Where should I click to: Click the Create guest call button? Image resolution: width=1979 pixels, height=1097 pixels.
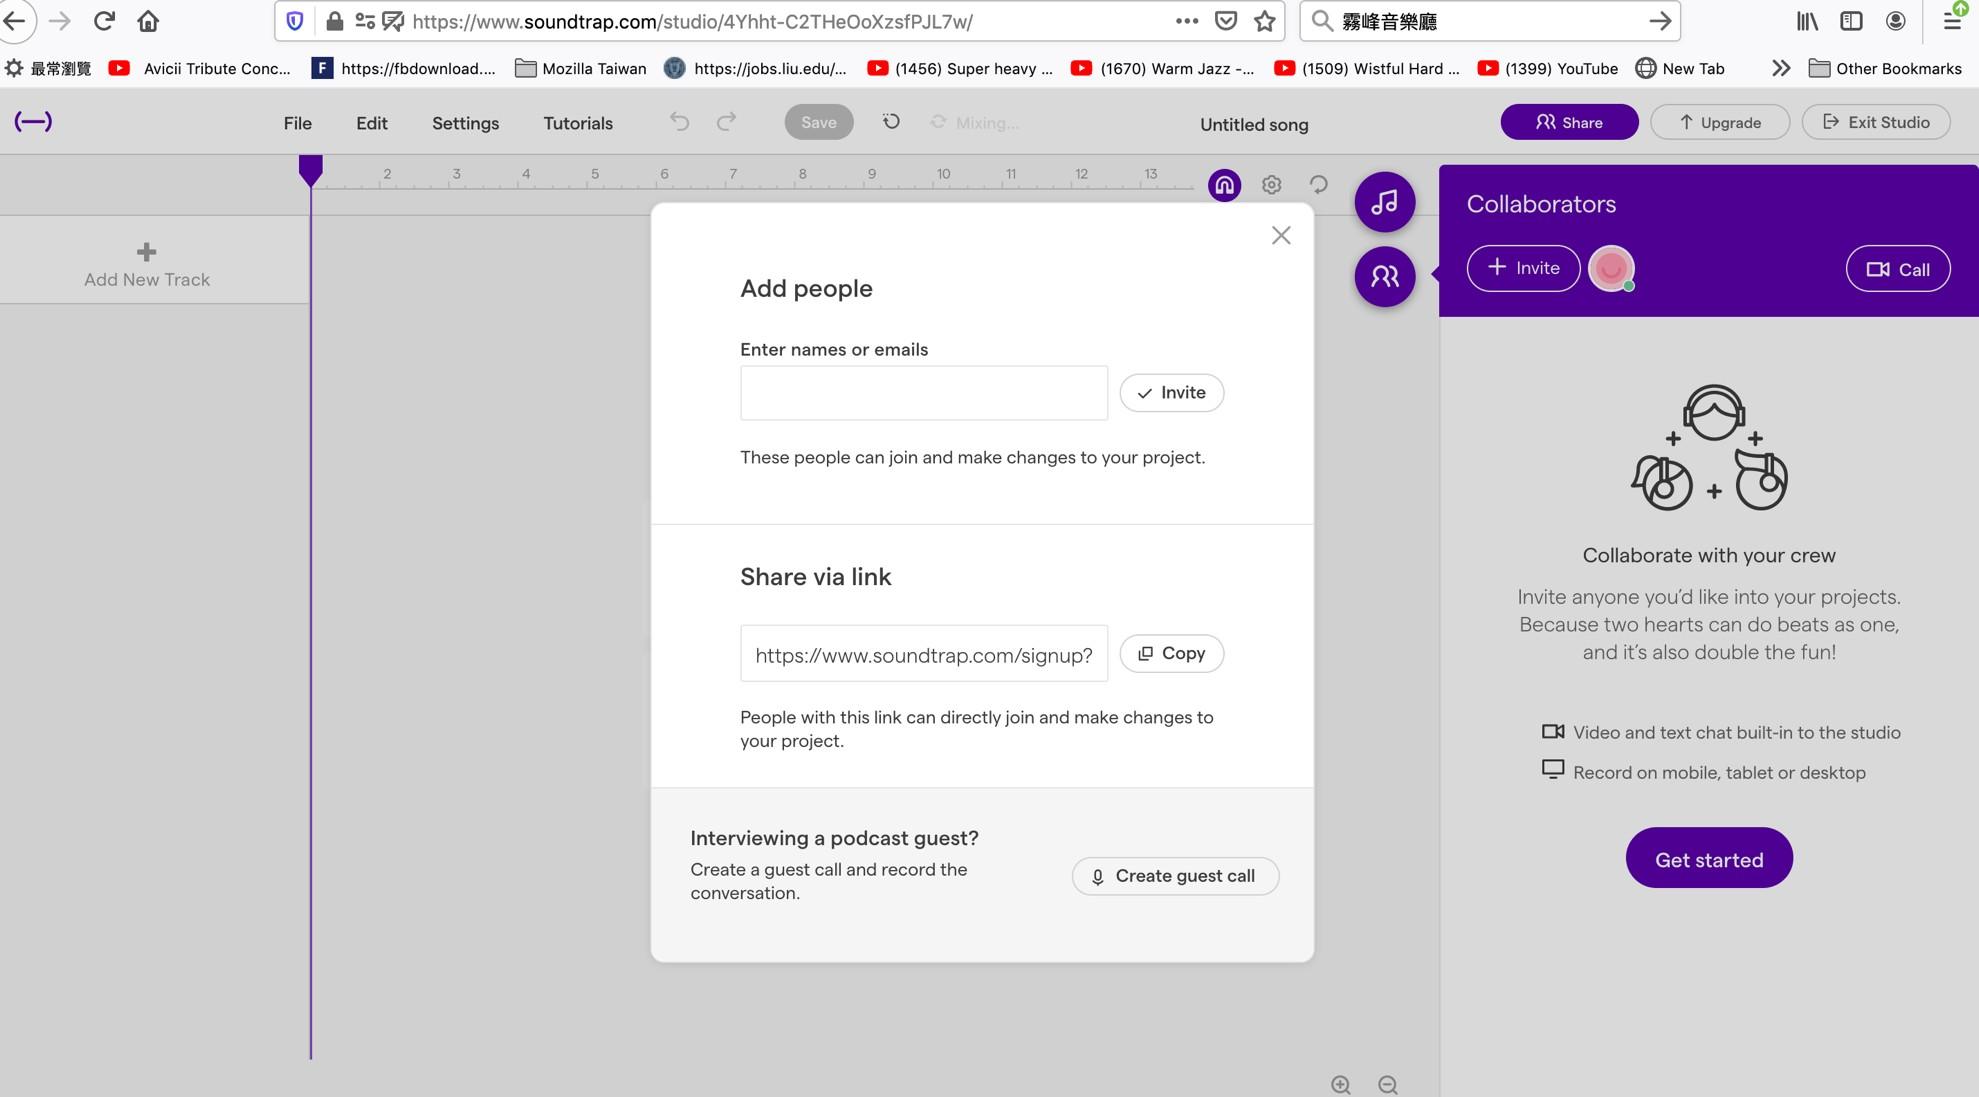(1175, 876)
